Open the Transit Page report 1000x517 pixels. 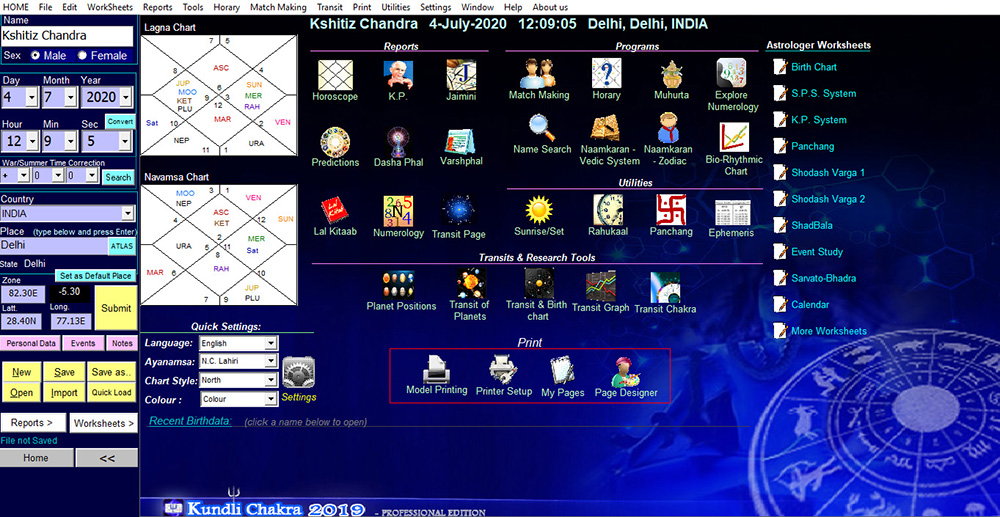(x=459, y=210)
